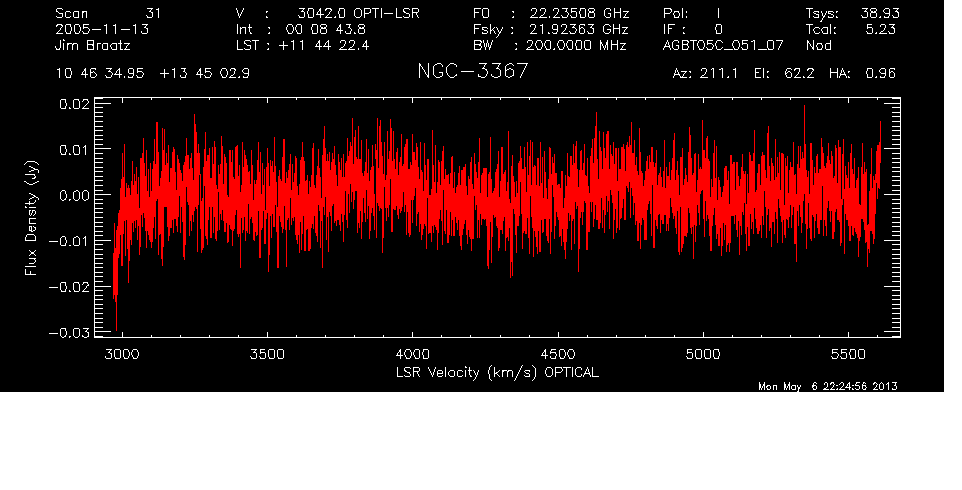The height and width of the screenshot is (490, 962).
Task: Click the -0.02 y-axis tick label
Action: click(69, 287)
